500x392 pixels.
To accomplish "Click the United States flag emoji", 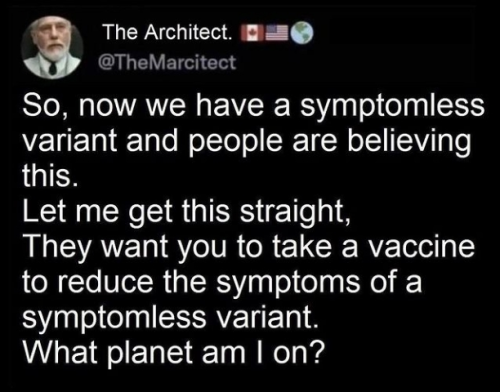I will click(277, 33).
